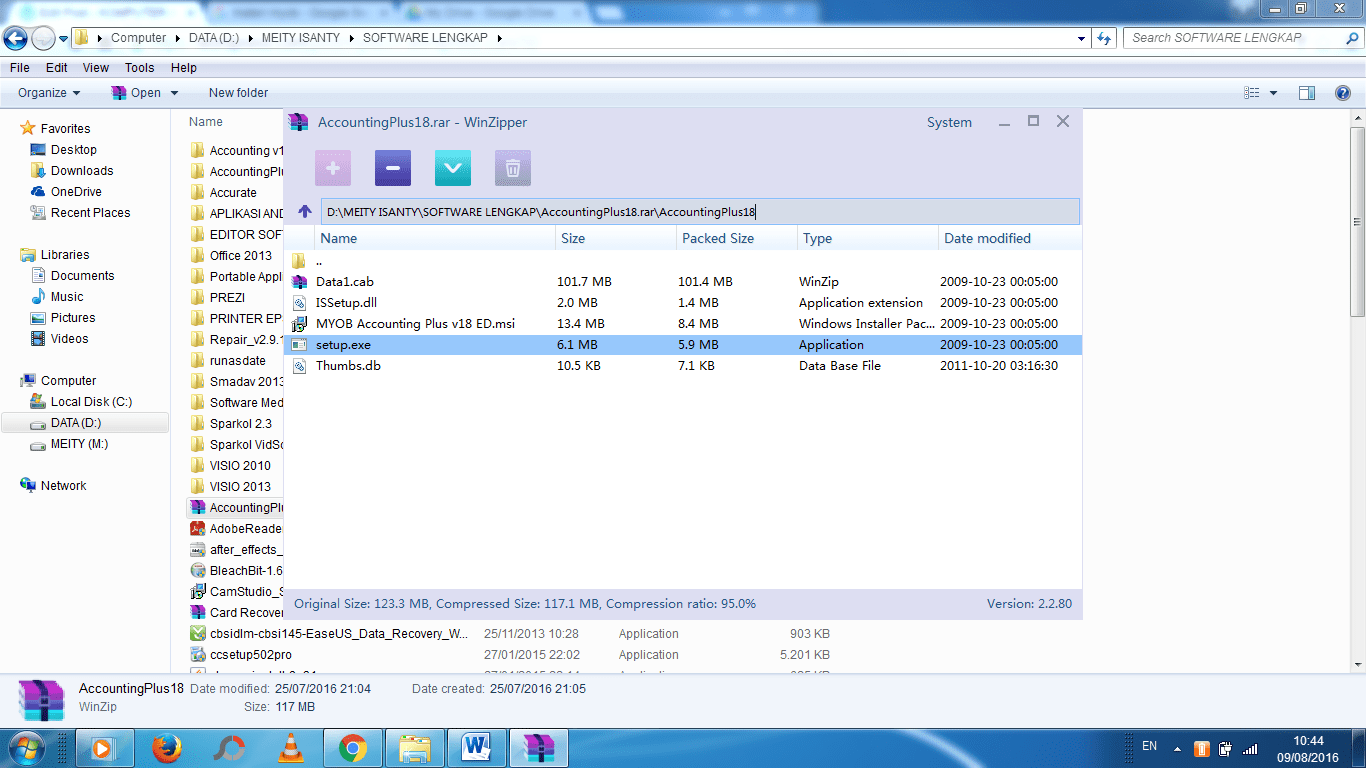Click the Explorer vertical scrollbar down arrow
1366x768 pixels.
pyautogui.click(x=1358, y=664)
